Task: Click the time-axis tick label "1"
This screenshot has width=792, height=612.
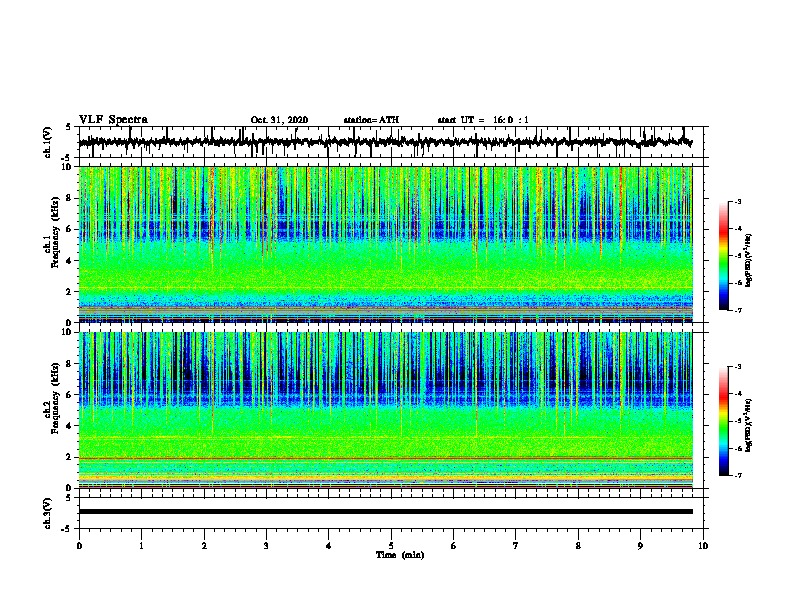Action: (x=141, y=546)
